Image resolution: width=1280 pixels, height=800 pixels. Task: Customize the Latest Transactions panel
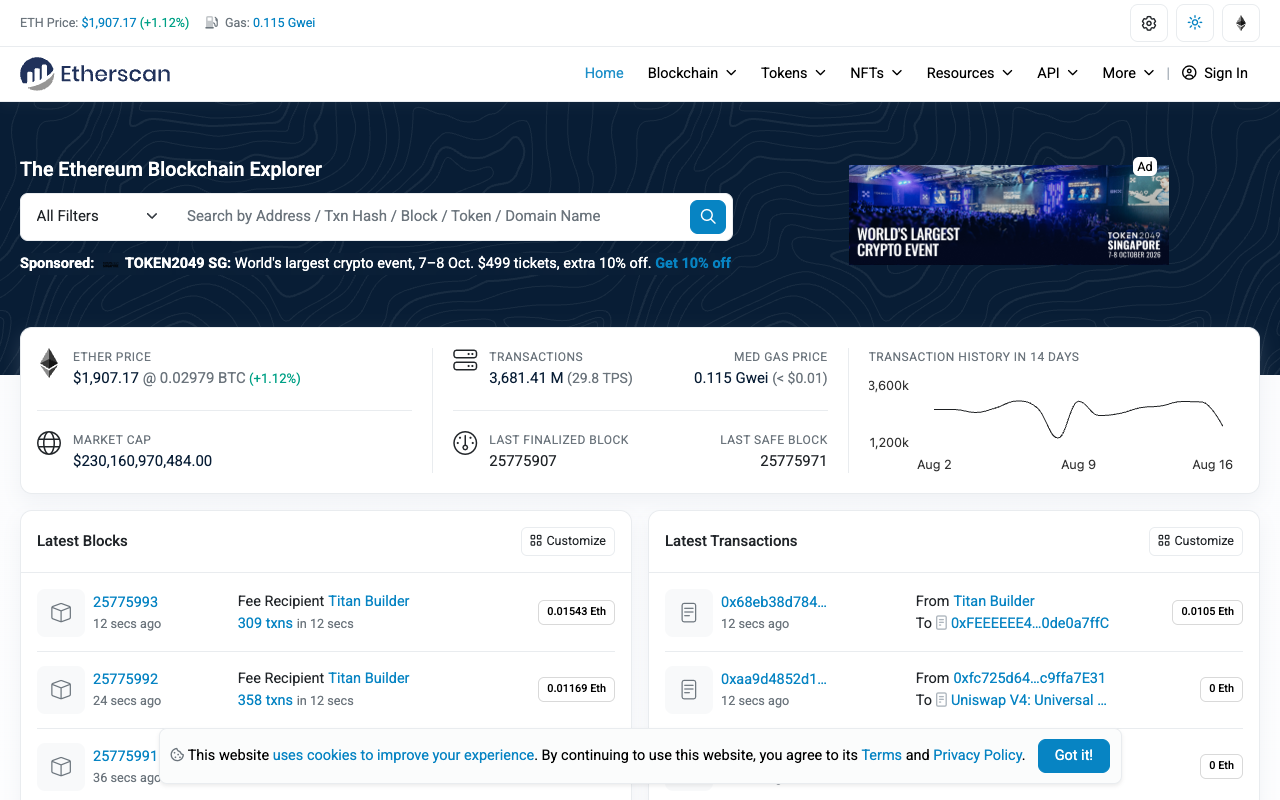[x=1196, y=541]
